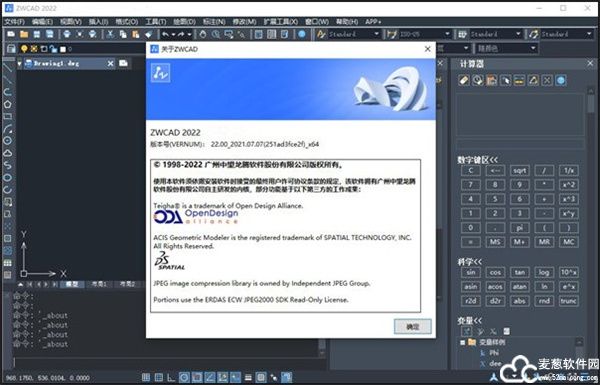This screenshot has width=600, height=385.
Task: Click the Copy icon in toolbar
Action: pyautogui.click(x=123, y=34)
